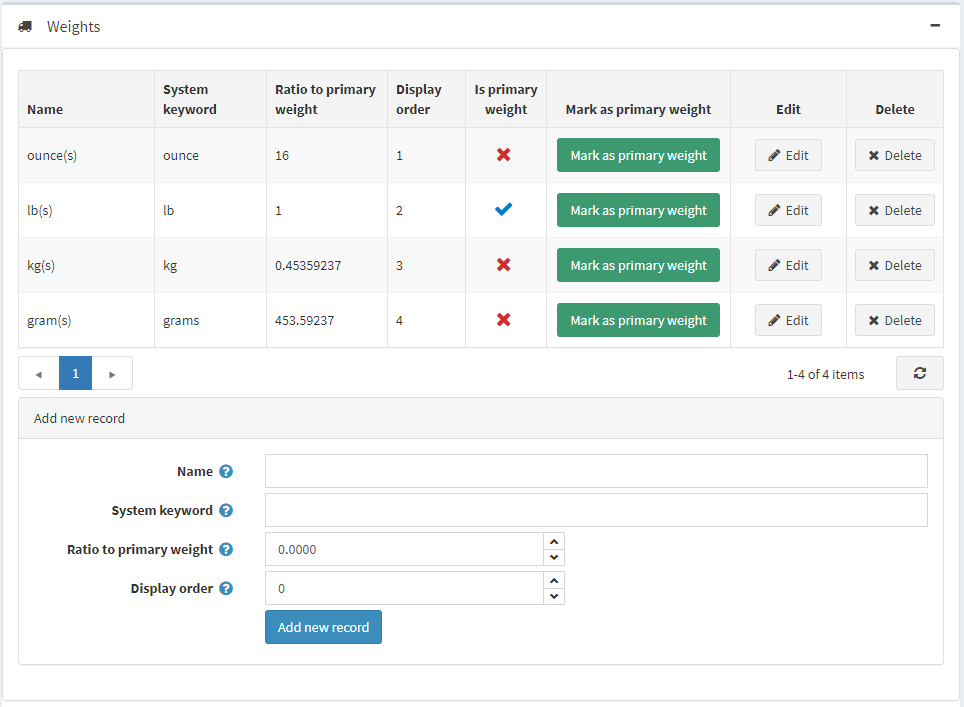
Task: Click the red X status for ounce(s)
Action: tap(504, 155)
